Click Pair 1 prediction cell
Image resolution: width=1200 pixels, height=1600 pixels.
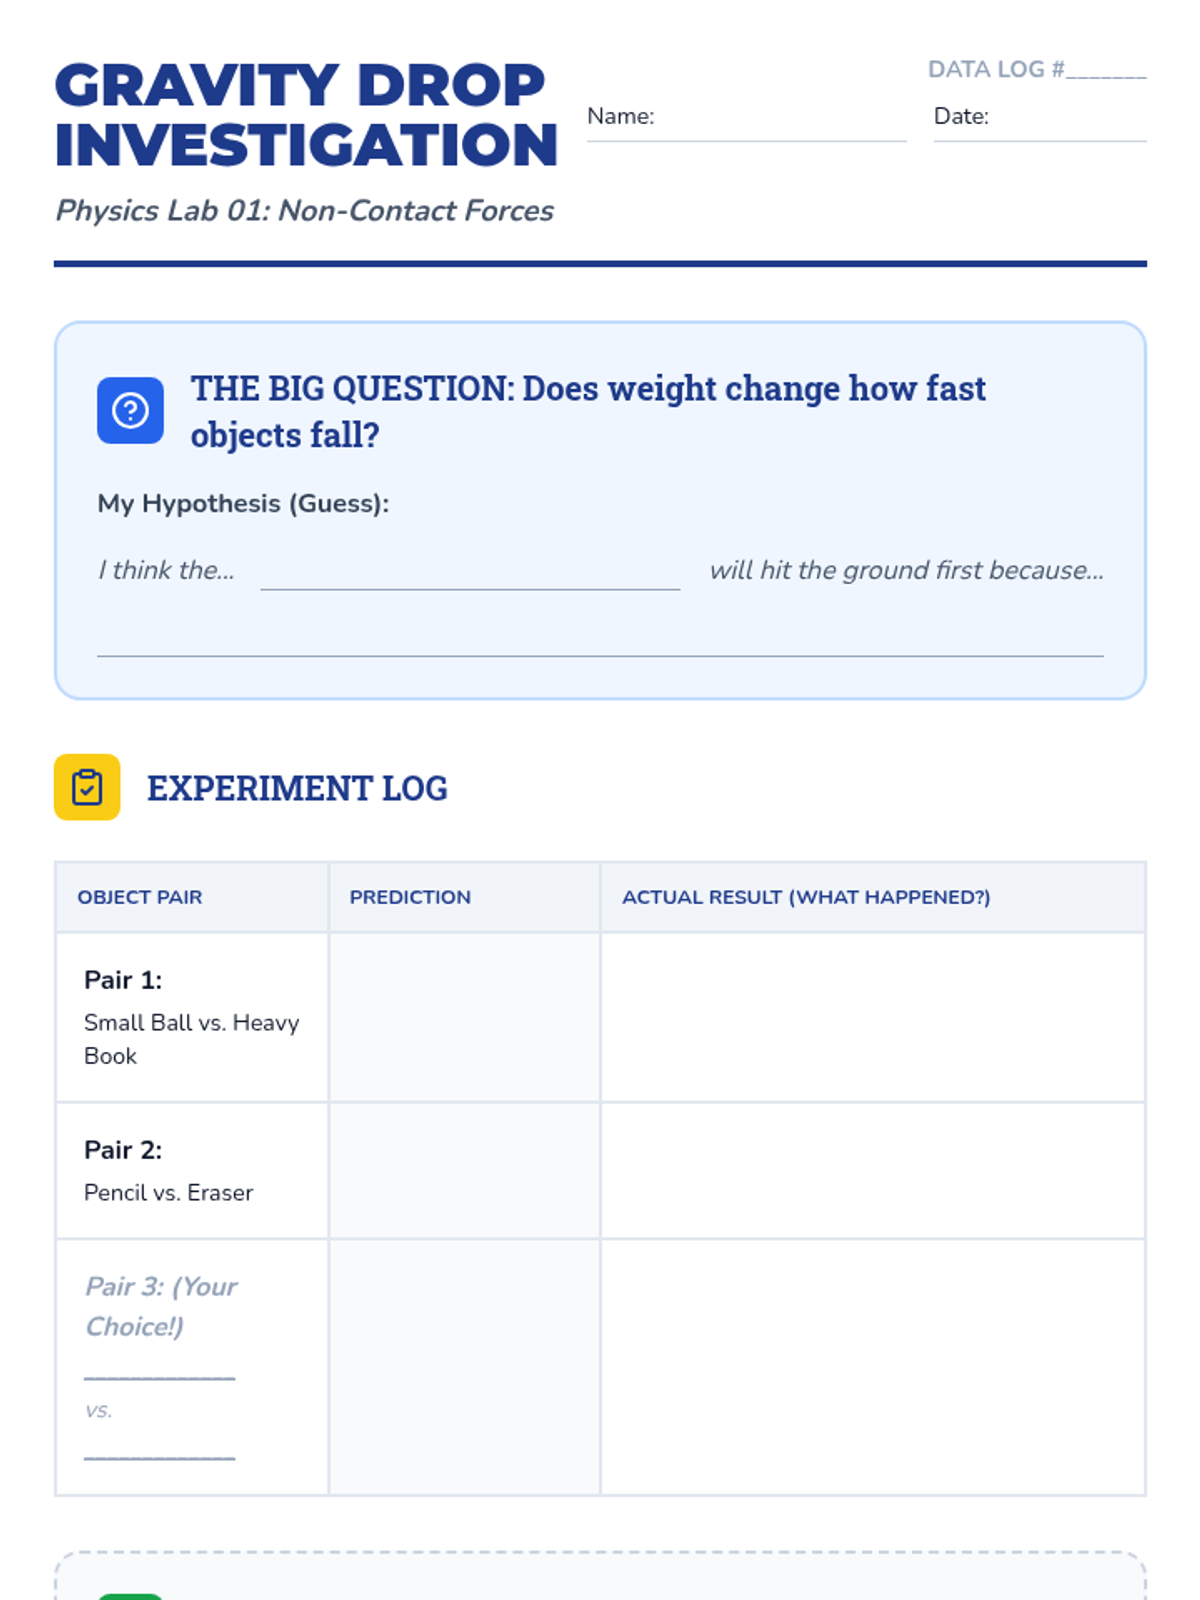[464, 1017]
